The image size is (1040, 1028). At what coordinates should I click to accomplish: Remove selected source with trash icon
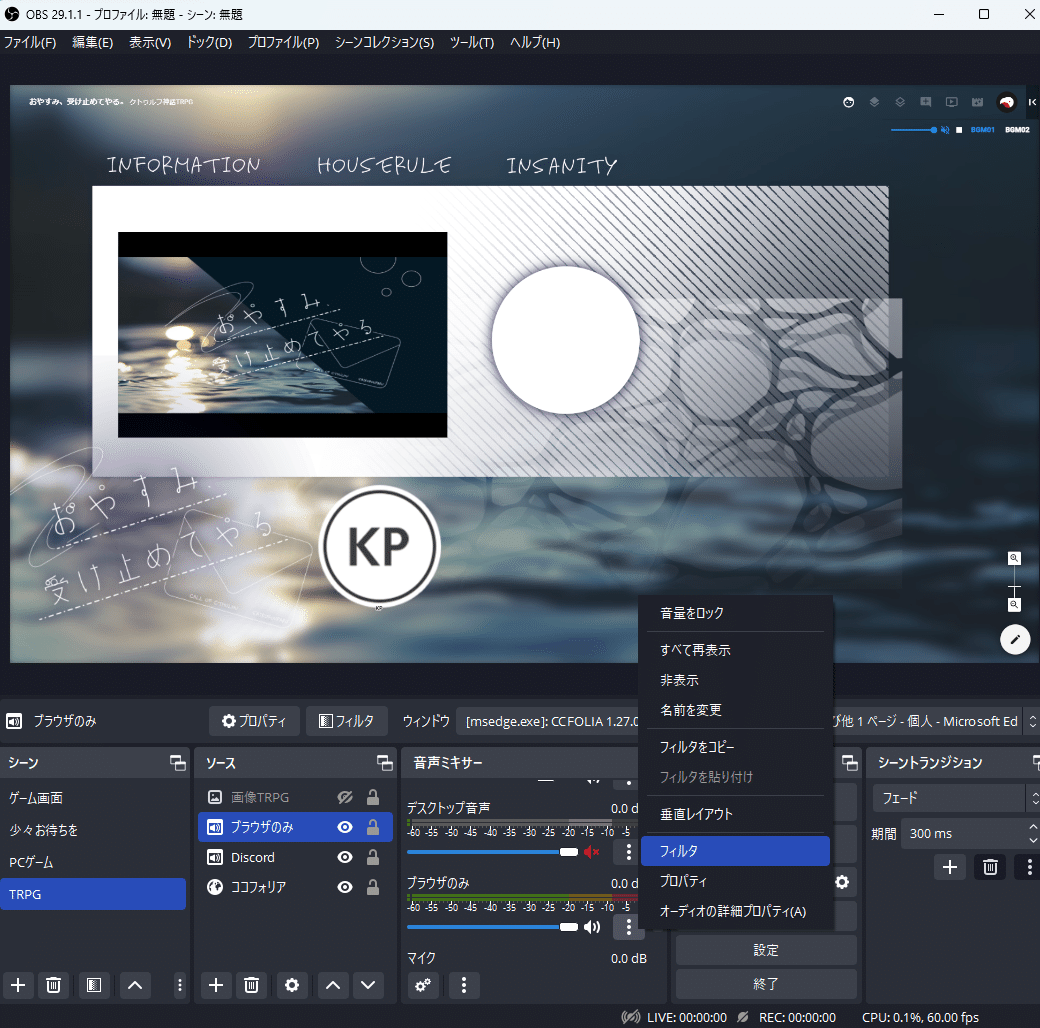coord(251,985)
